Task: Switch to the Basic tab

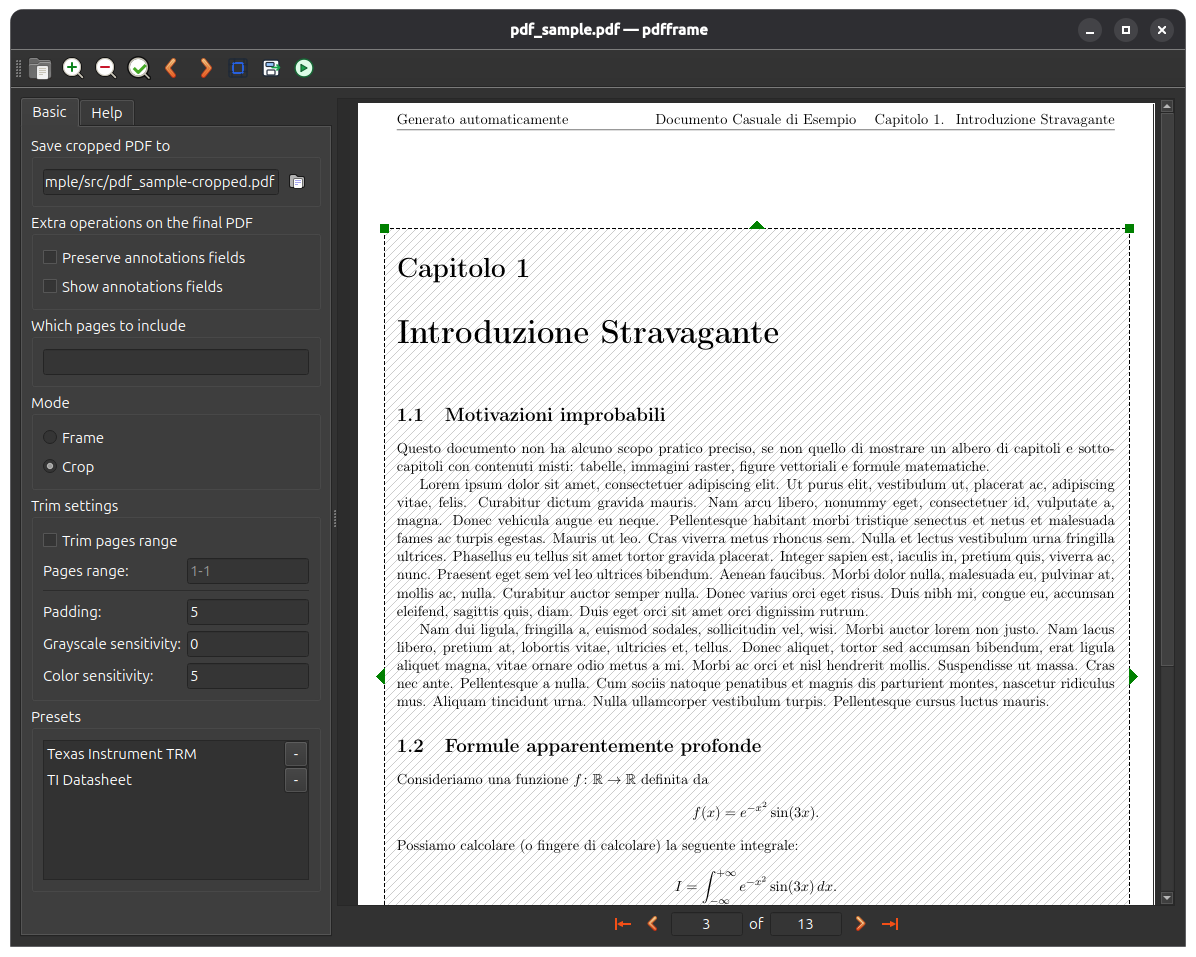Action: pyautogui.click(x=49, y=112)
